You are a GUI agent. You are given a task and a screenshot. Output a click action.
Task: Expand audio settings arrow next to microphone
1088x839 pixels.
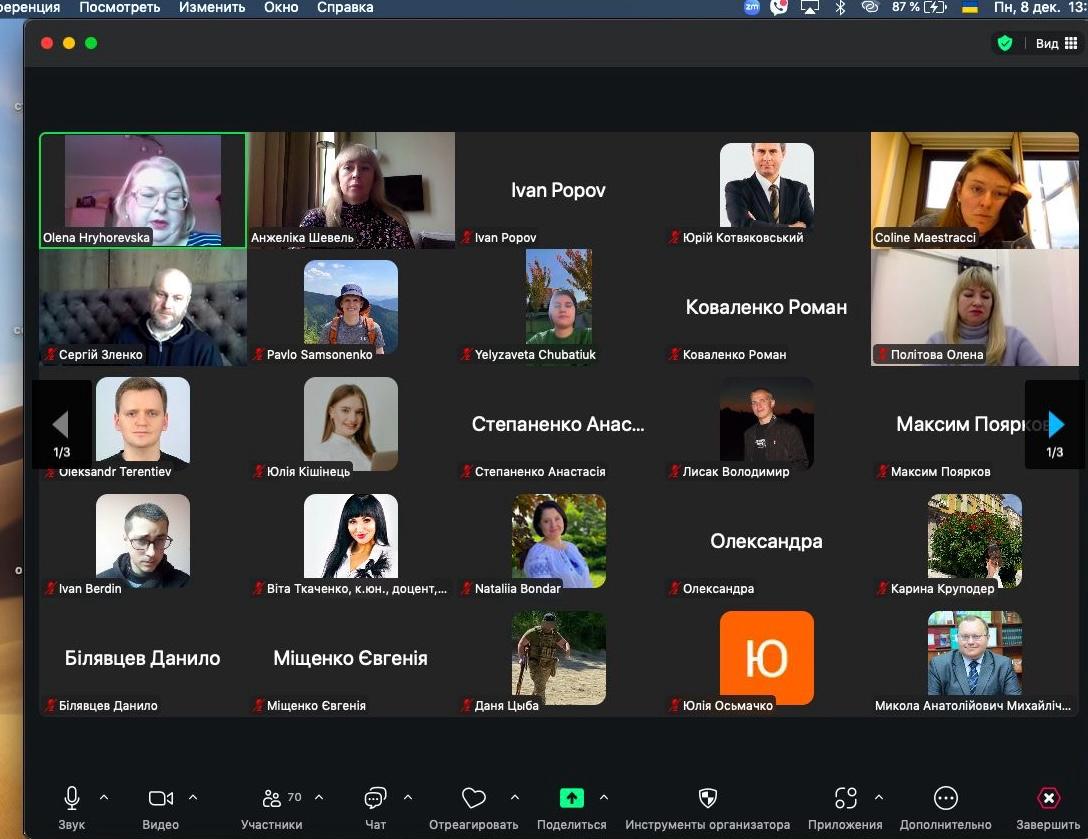(104, 797)
